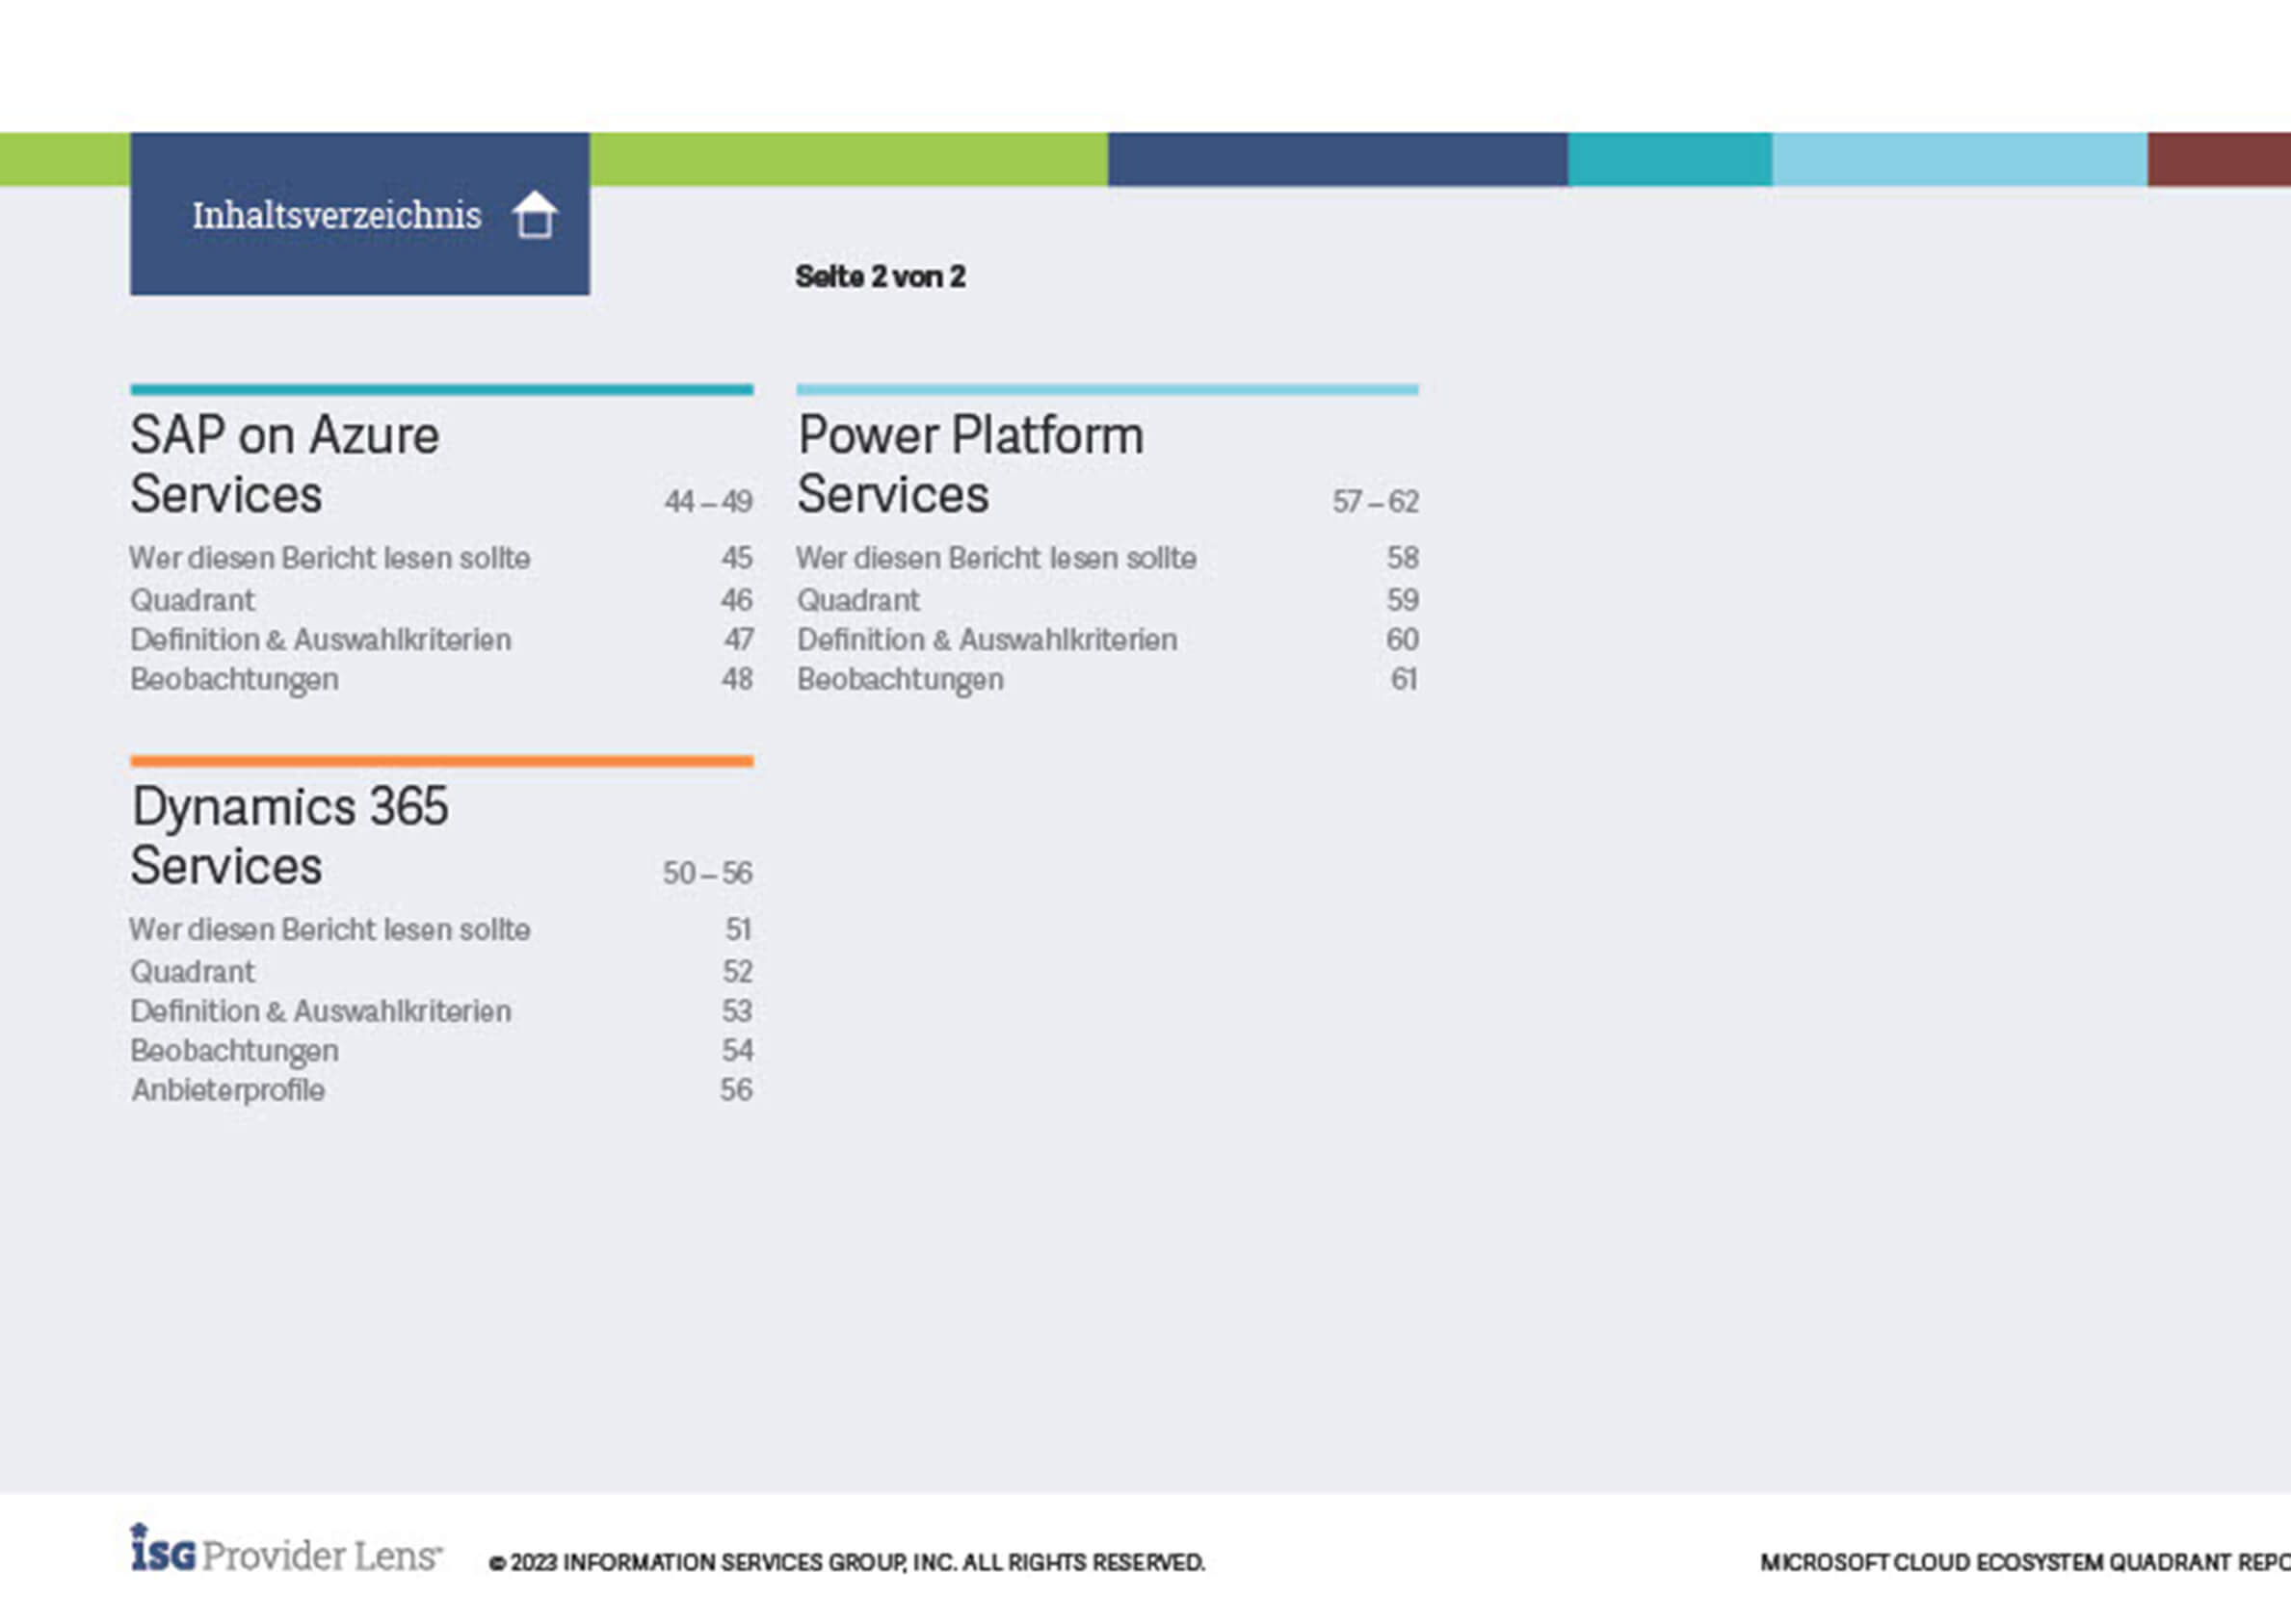
Task: Click page number 48
Action: pos(737,679)
